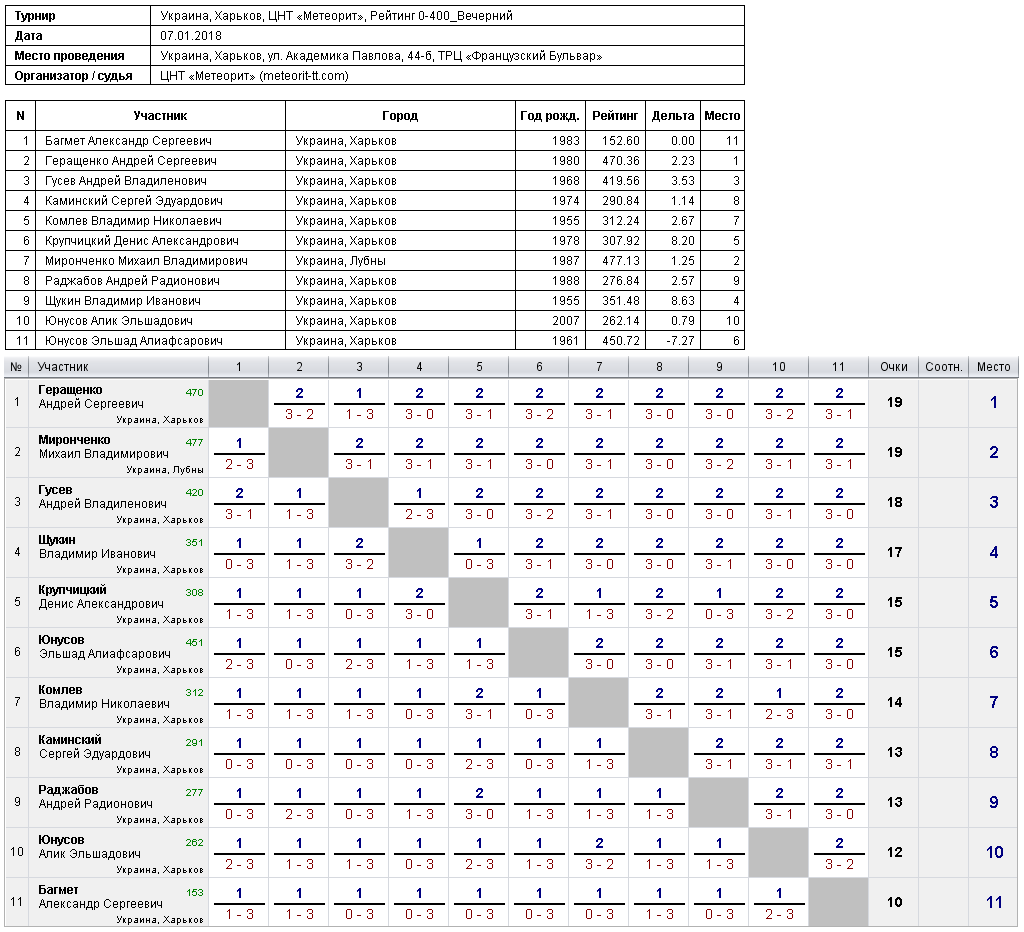Viewport: 1024px width, 932px height.
Task: Click the organizer text ЦНТ «Метеорит» (meteorit-tt.com)
Action: pyautogui.click(x=254, y=76)
